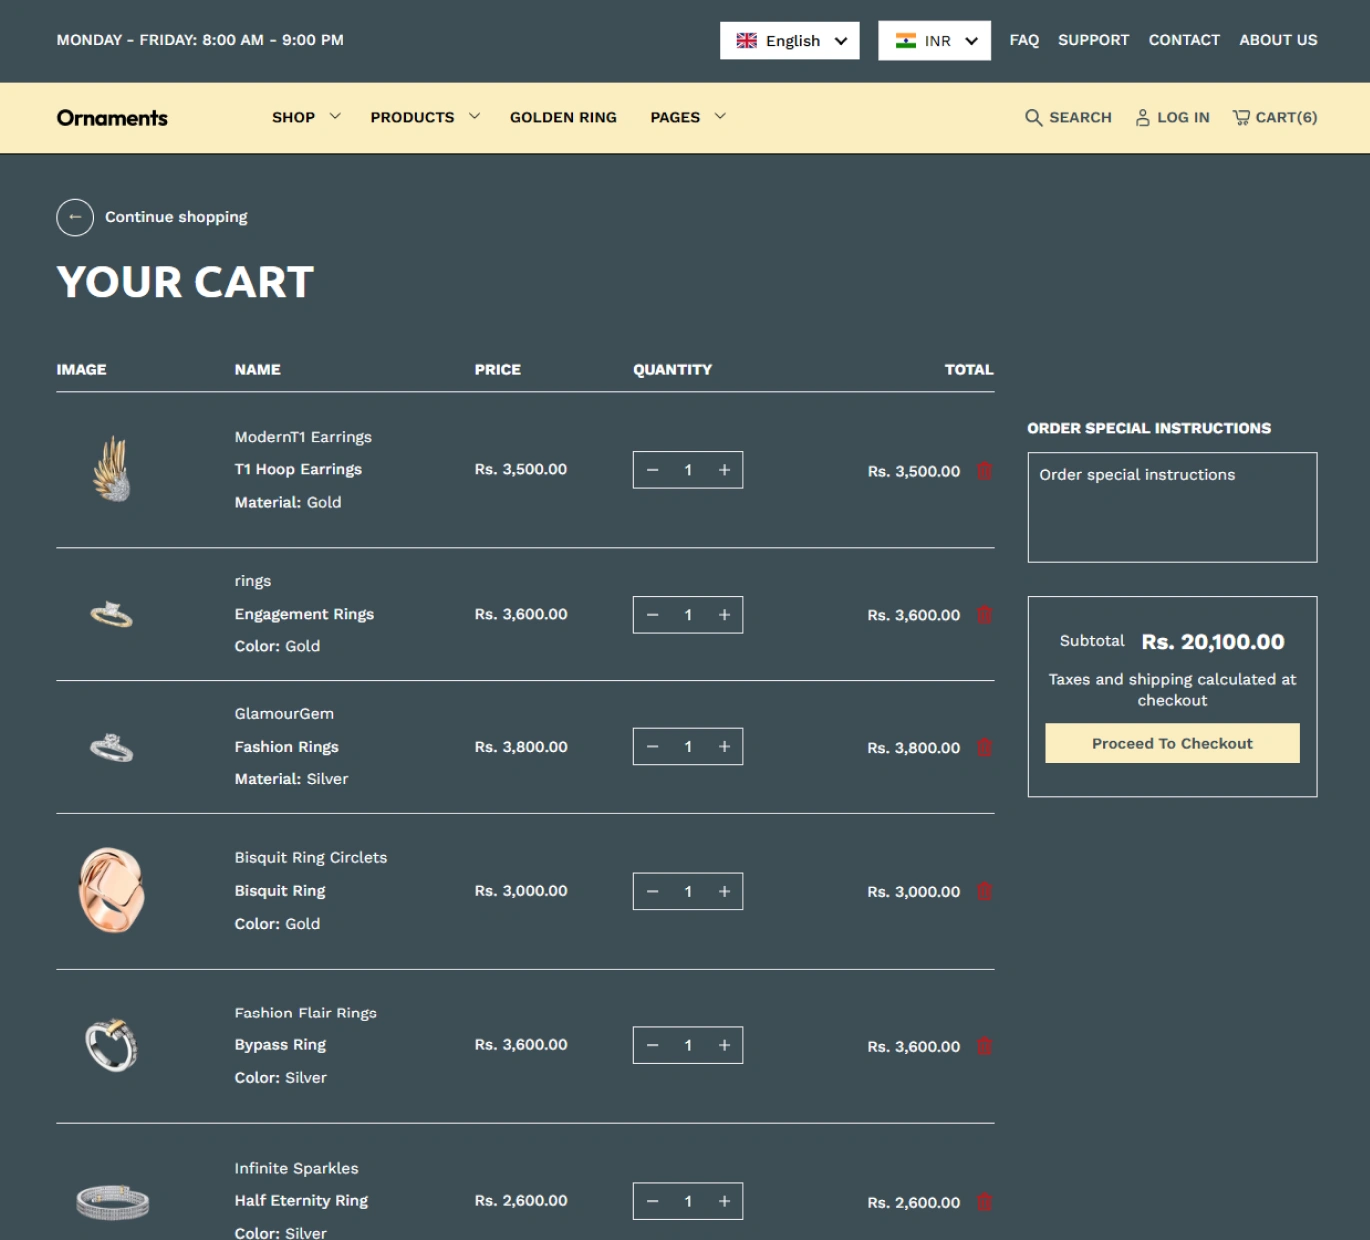Click the Order special instructions text box
The image size is (1370, 1240).
(x=1172, y=507)
